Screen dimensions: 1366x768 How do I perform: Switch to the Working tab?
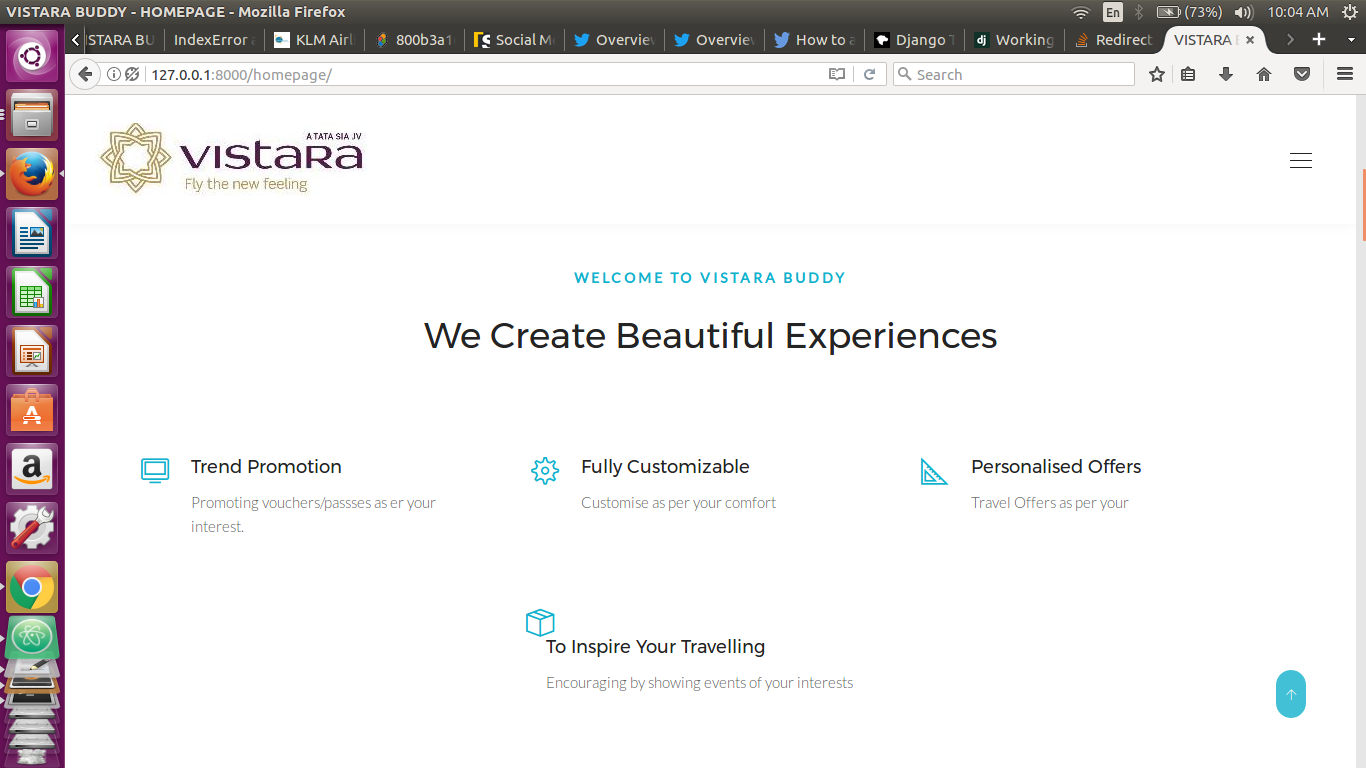click(1014, 40)
